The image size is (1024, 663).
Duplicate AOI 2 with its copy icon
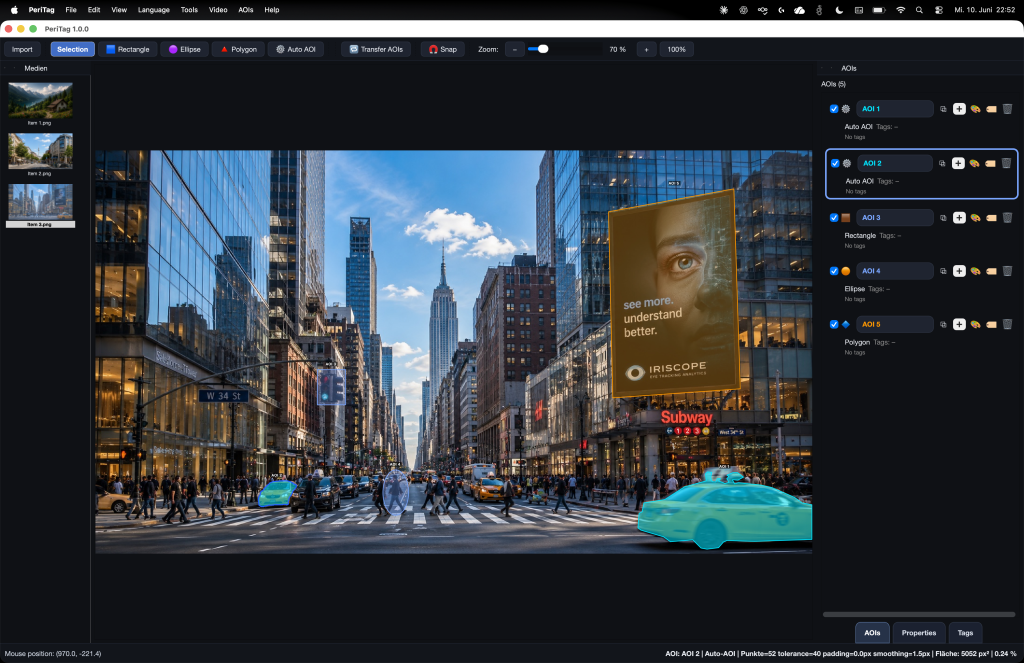pos(942,163)
